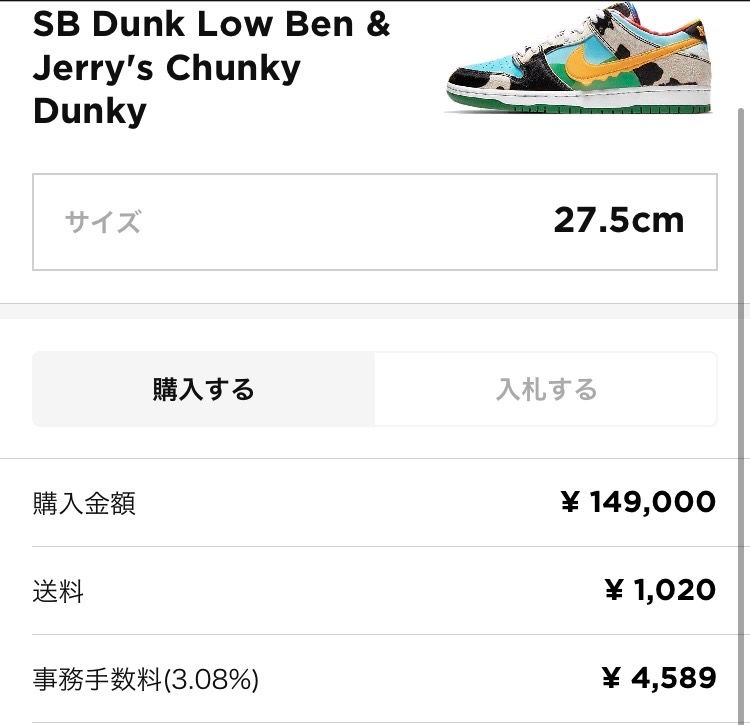The width and height of the screenshot is (750, 725).
Task: Switch to the 入札する tab
Action: 546,389
